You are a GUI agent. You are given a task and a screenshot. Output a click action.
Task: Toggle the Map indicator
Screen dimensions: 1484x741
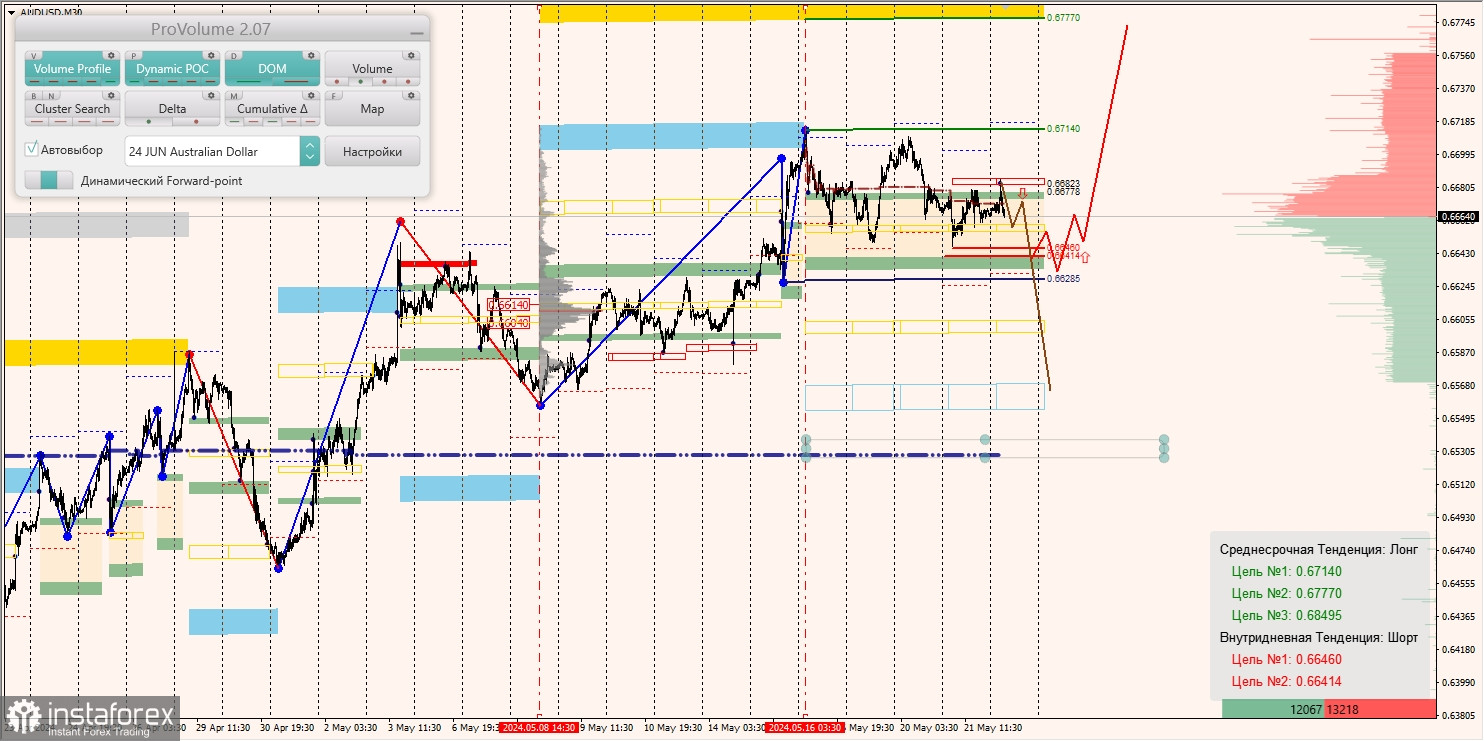tap(372, 108)
